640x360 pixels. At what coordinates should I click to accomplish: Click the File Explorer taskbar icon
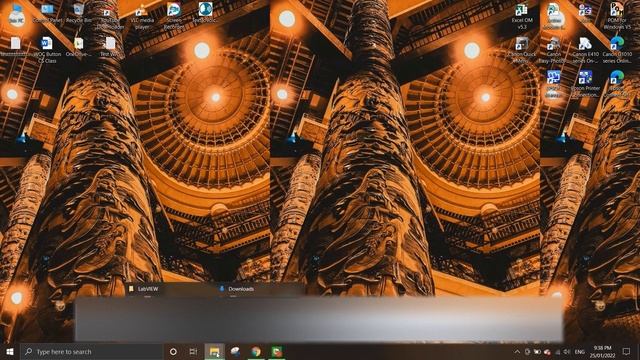click(x=214, y=351)
